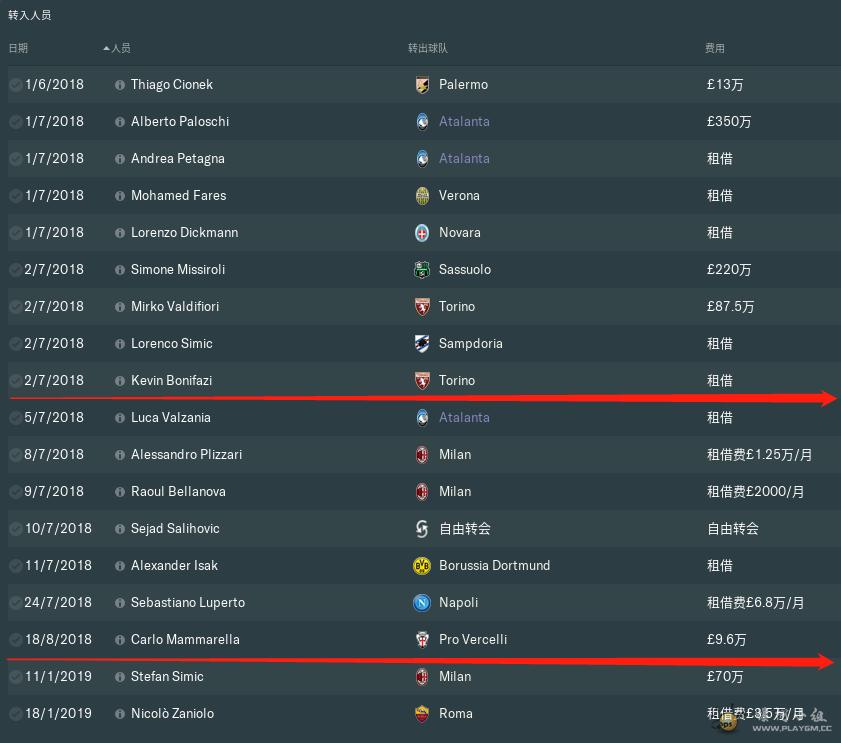Open Atalanta link in Paloschi row
The height and width of the screenshot is (743, 841).
coord(464,122)
